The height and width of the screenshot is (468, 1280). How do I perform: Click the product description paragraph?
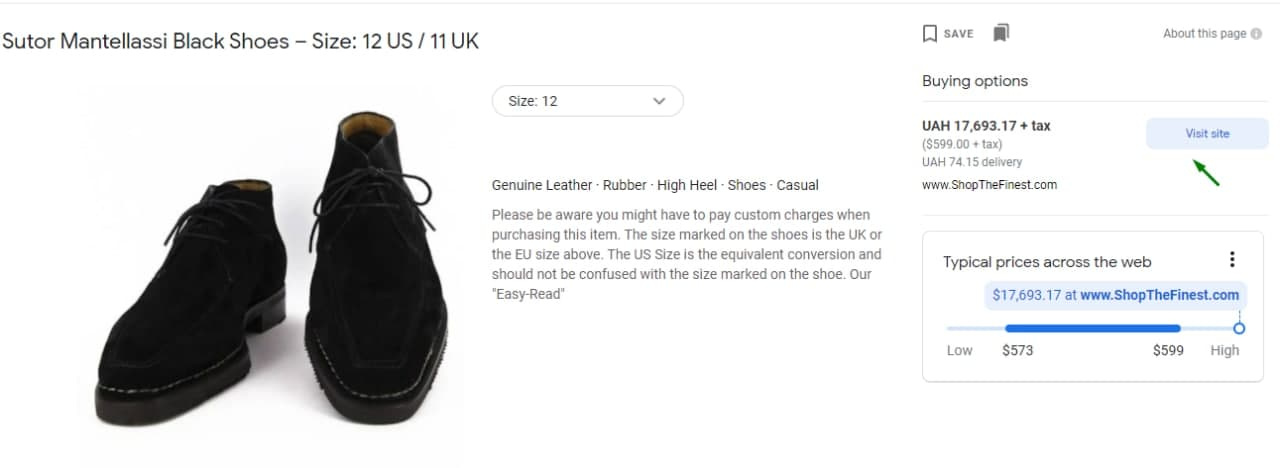click(x=687, y=255)
